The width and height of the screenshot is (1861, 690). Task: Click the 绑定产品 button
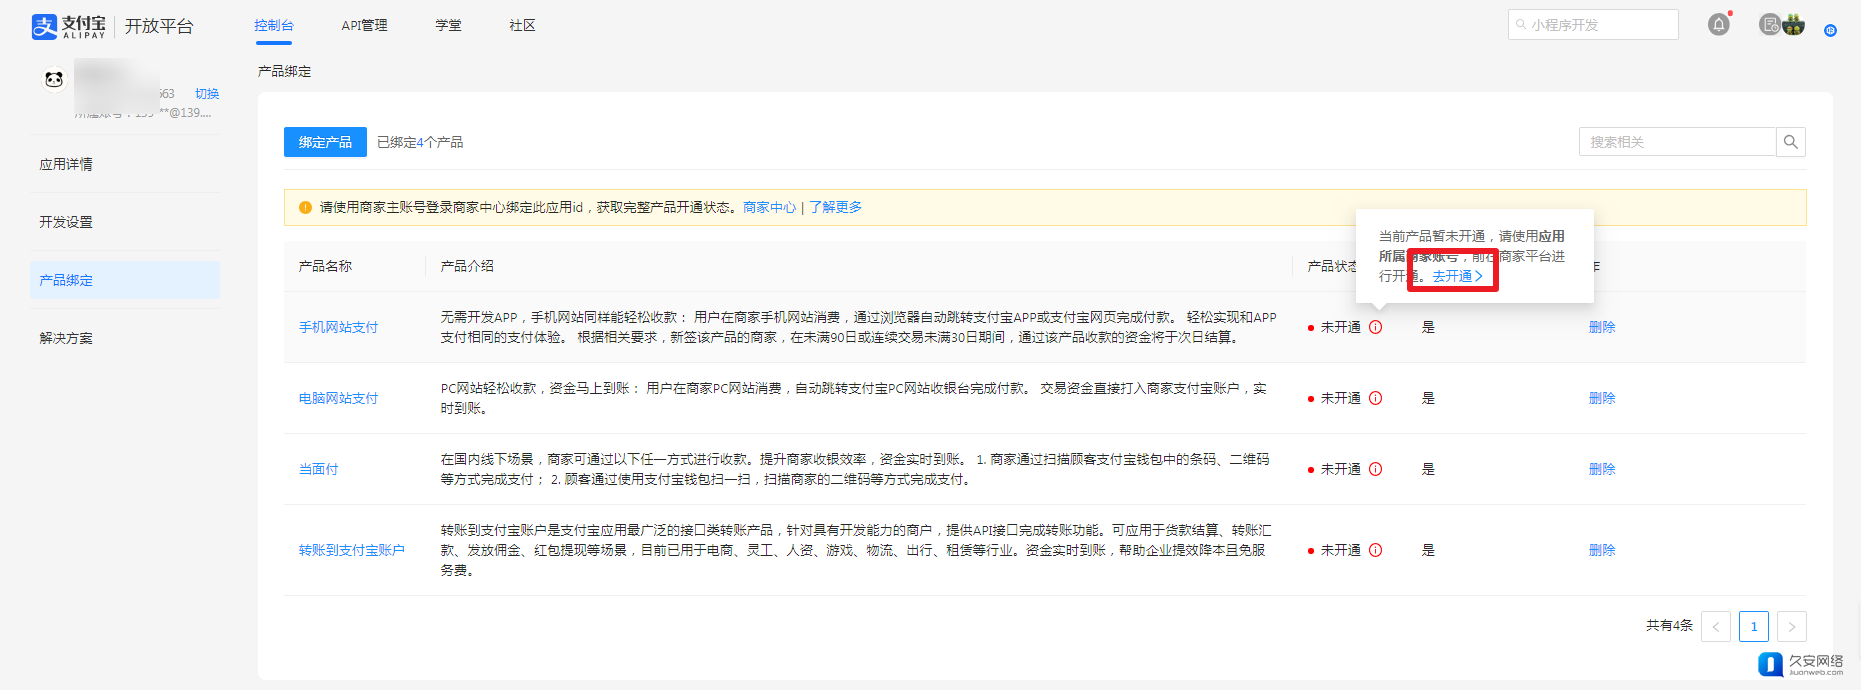point(325,142)
